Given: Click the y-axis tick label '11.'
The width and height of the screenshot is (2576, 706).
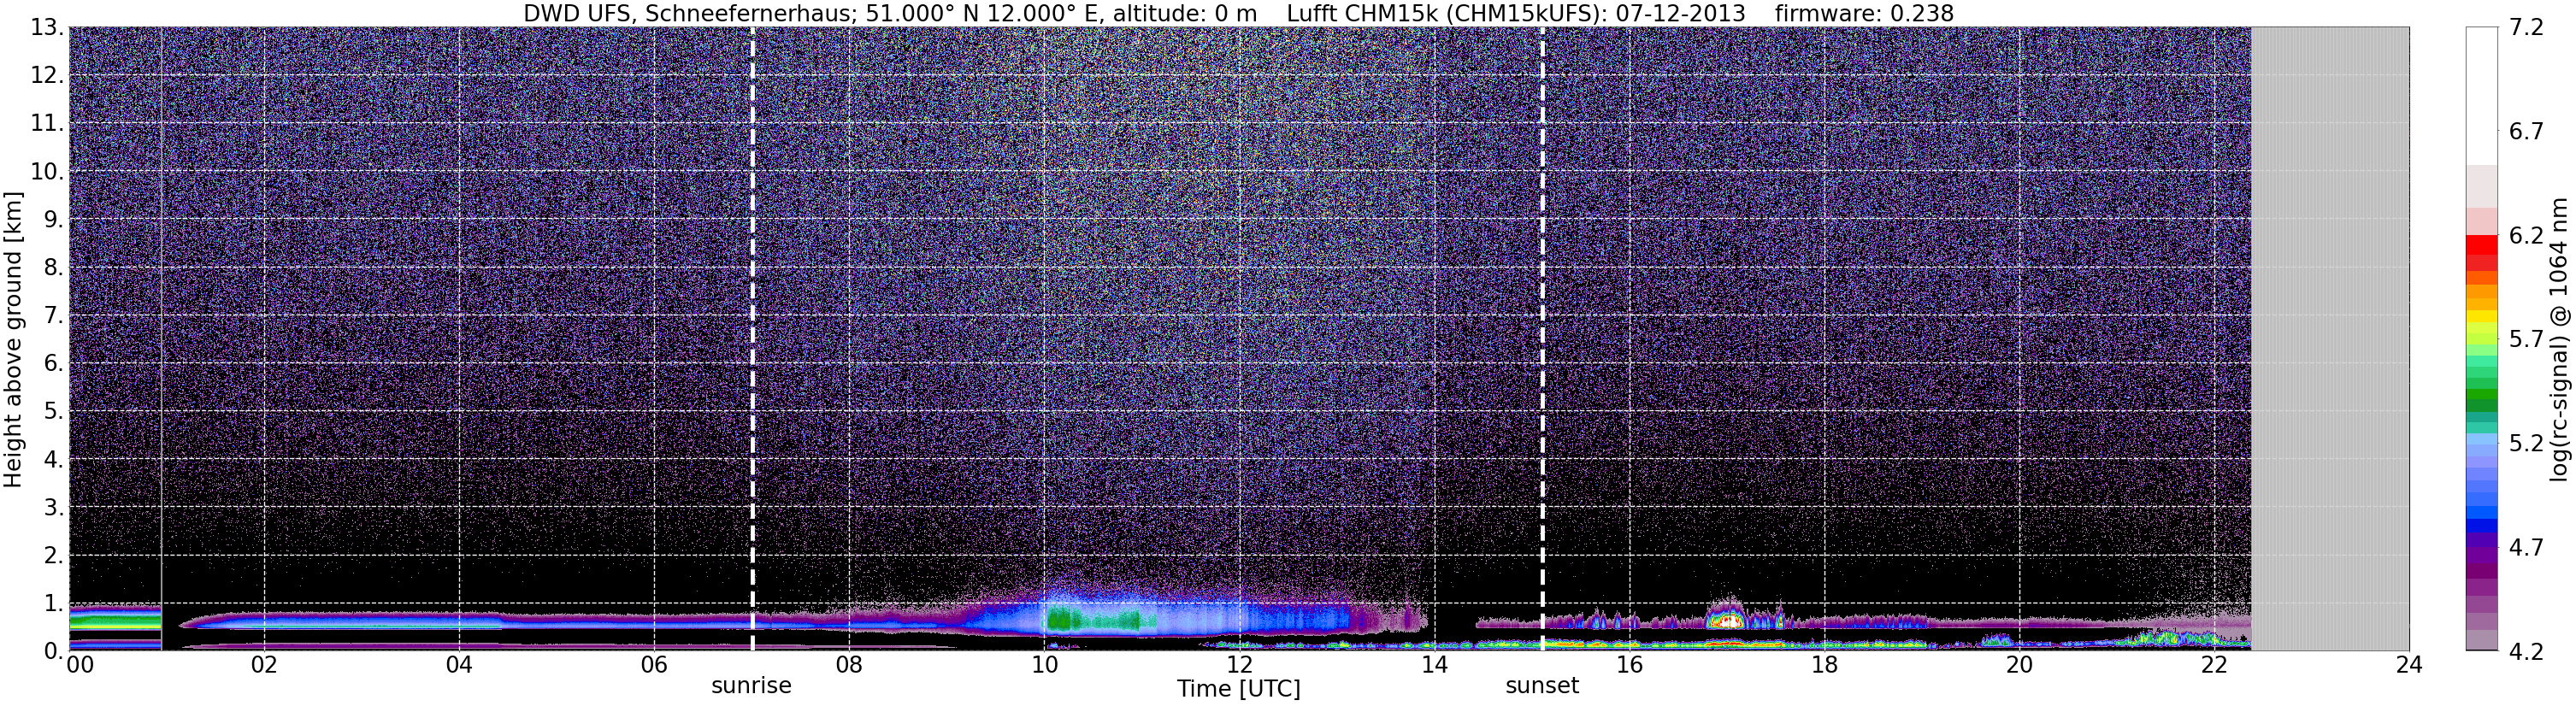Looking at the screenshot, I should (x=47, y=124).
